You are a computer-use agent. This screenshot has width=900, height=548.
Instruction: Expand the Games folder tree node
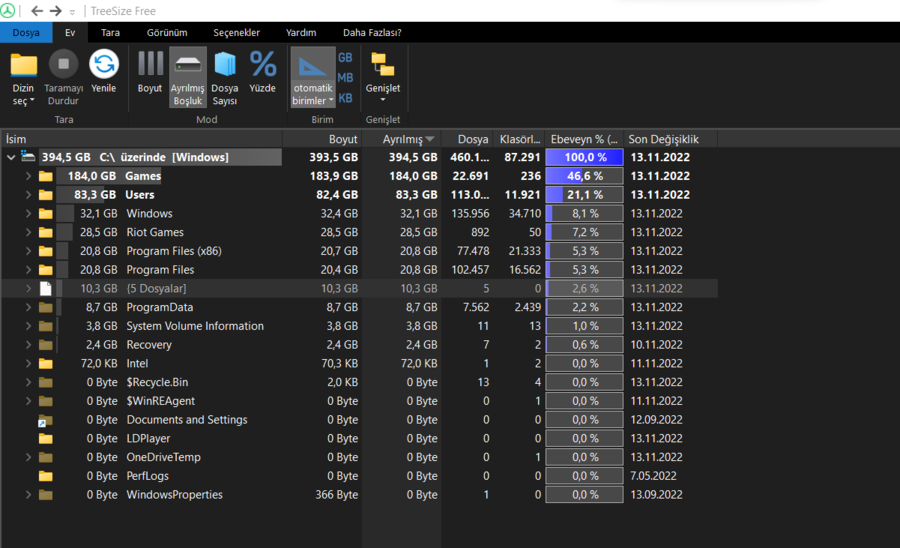28,176
